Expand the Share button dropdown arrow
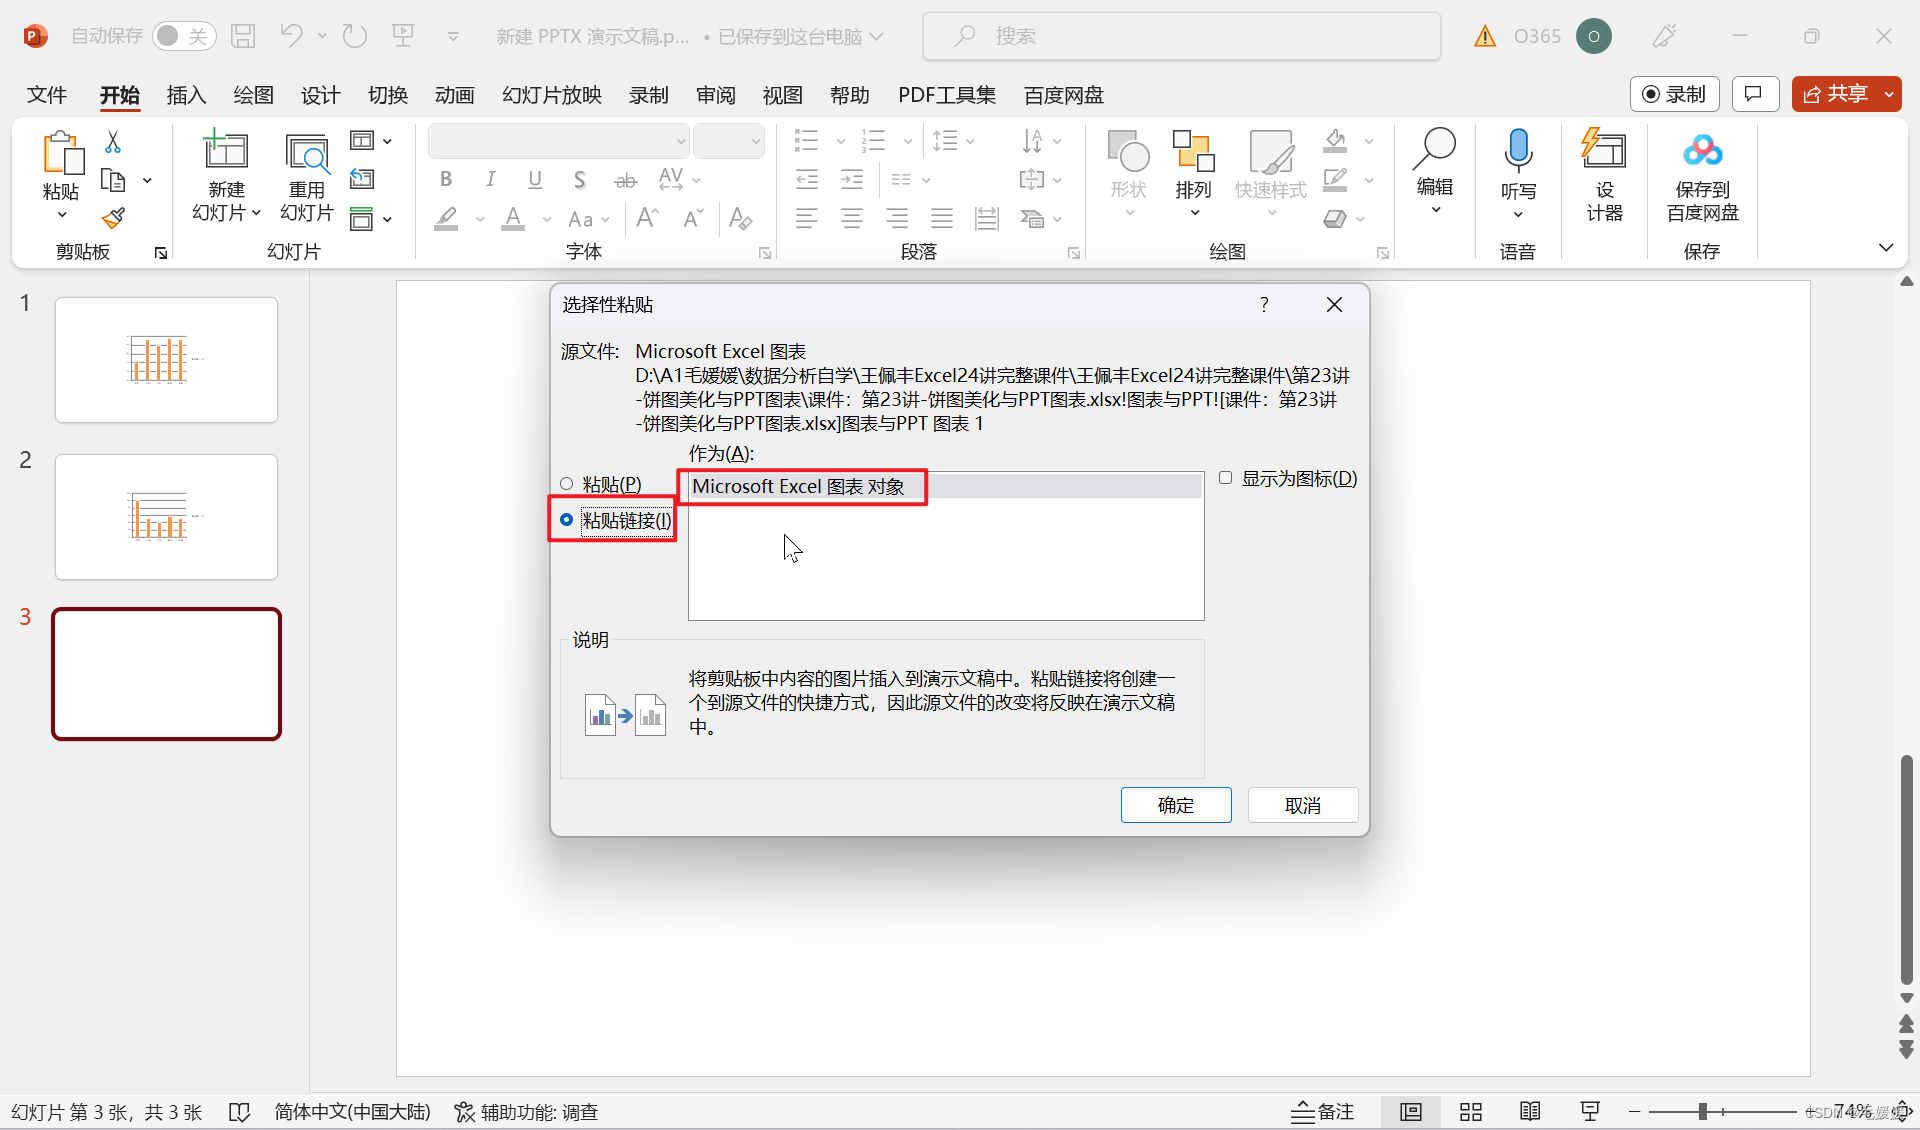This screenshot has height=1130, width=1920. coord(1888,94)
